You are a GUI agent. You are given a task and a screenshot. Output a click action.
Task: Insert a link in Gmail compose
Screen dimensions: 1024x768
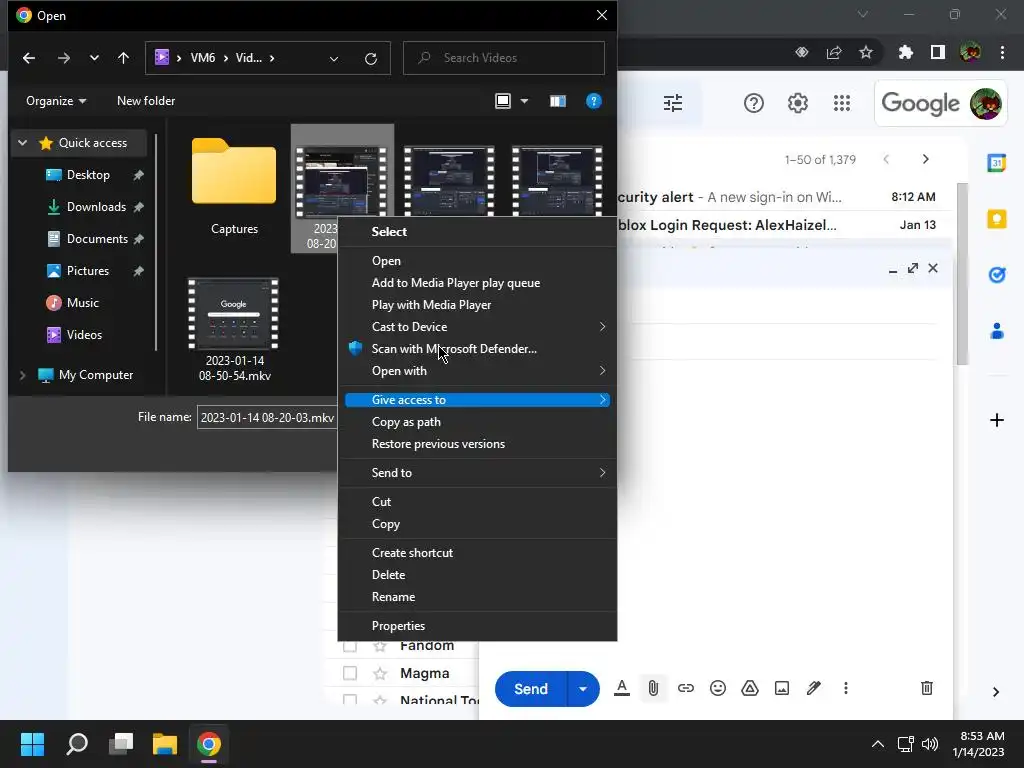coord(686,688)
